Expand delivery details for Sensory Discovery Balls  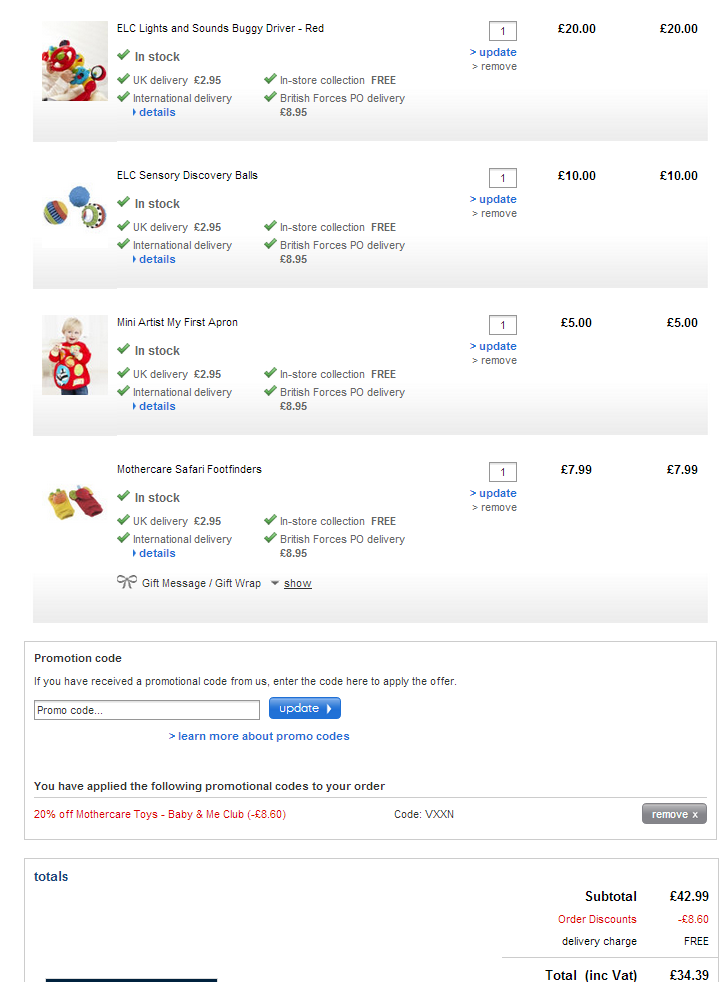(156, 260)
